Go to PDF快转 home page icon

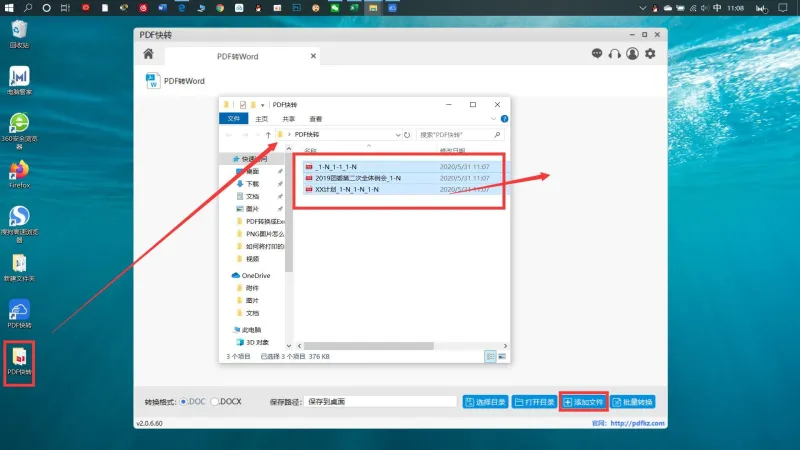(148, 54)
